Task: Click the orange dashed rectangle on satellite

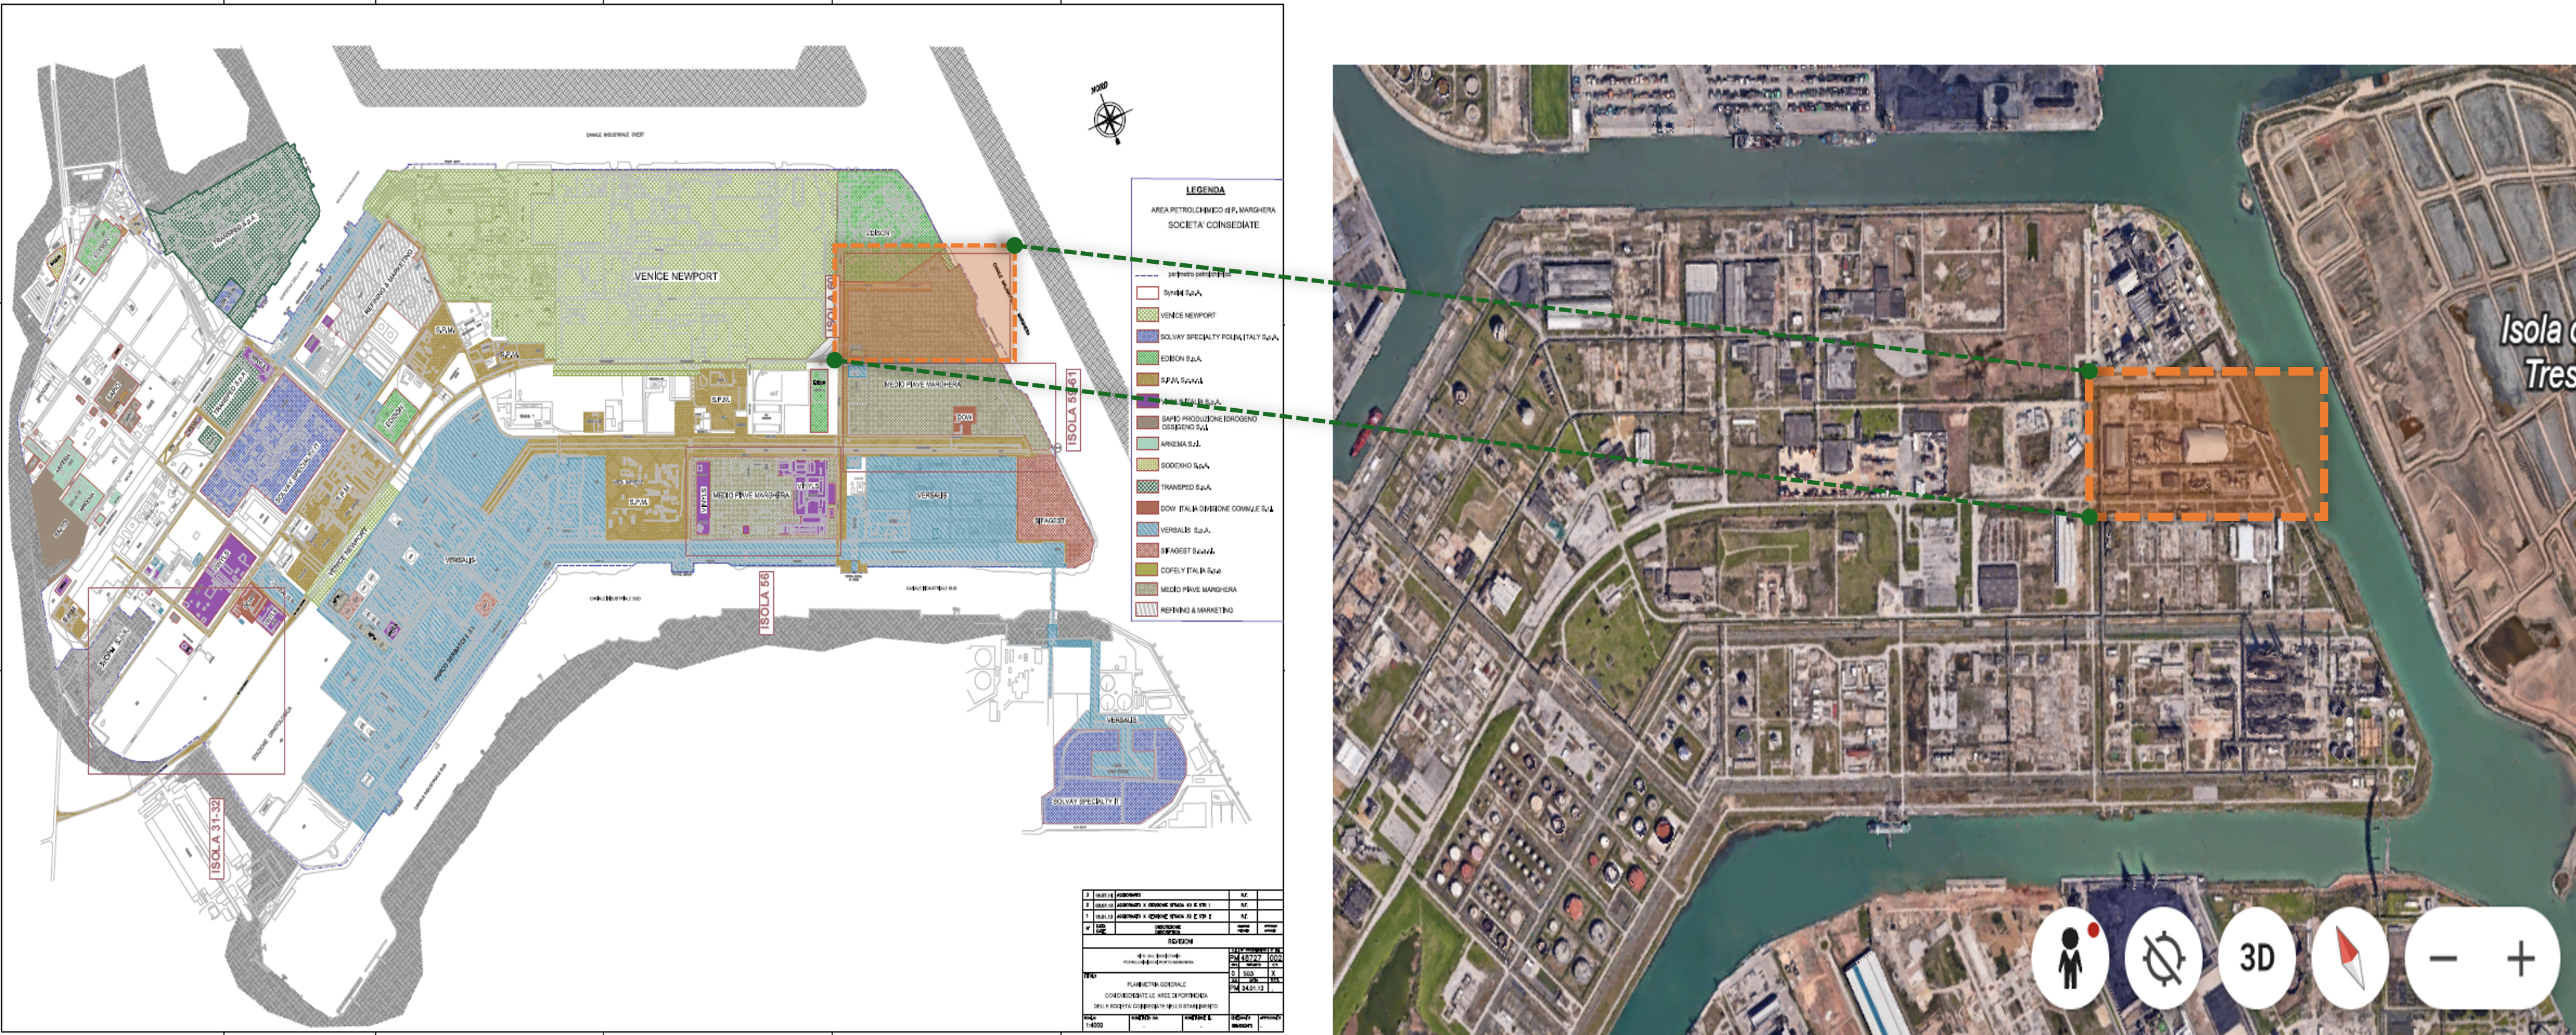Action: point(2206,444)
